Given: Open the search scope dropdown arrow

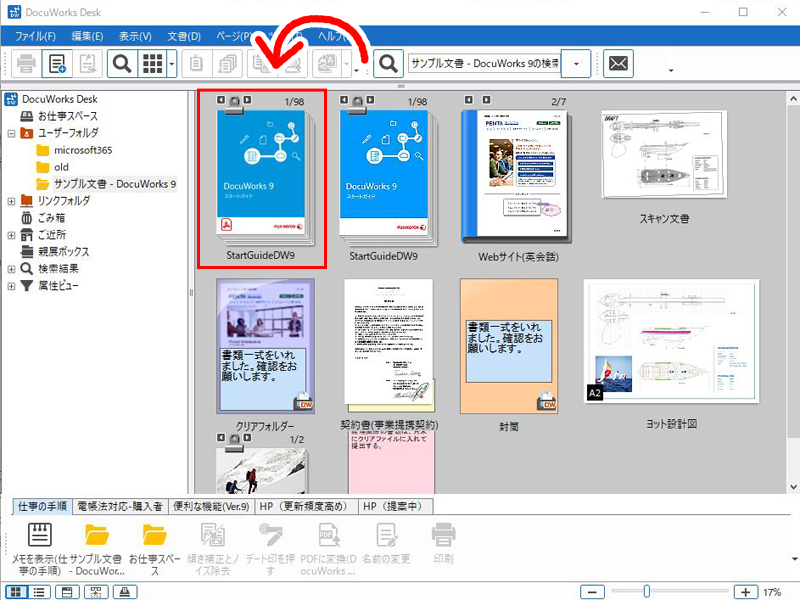Looking at the screenshot, I should 576,64.
